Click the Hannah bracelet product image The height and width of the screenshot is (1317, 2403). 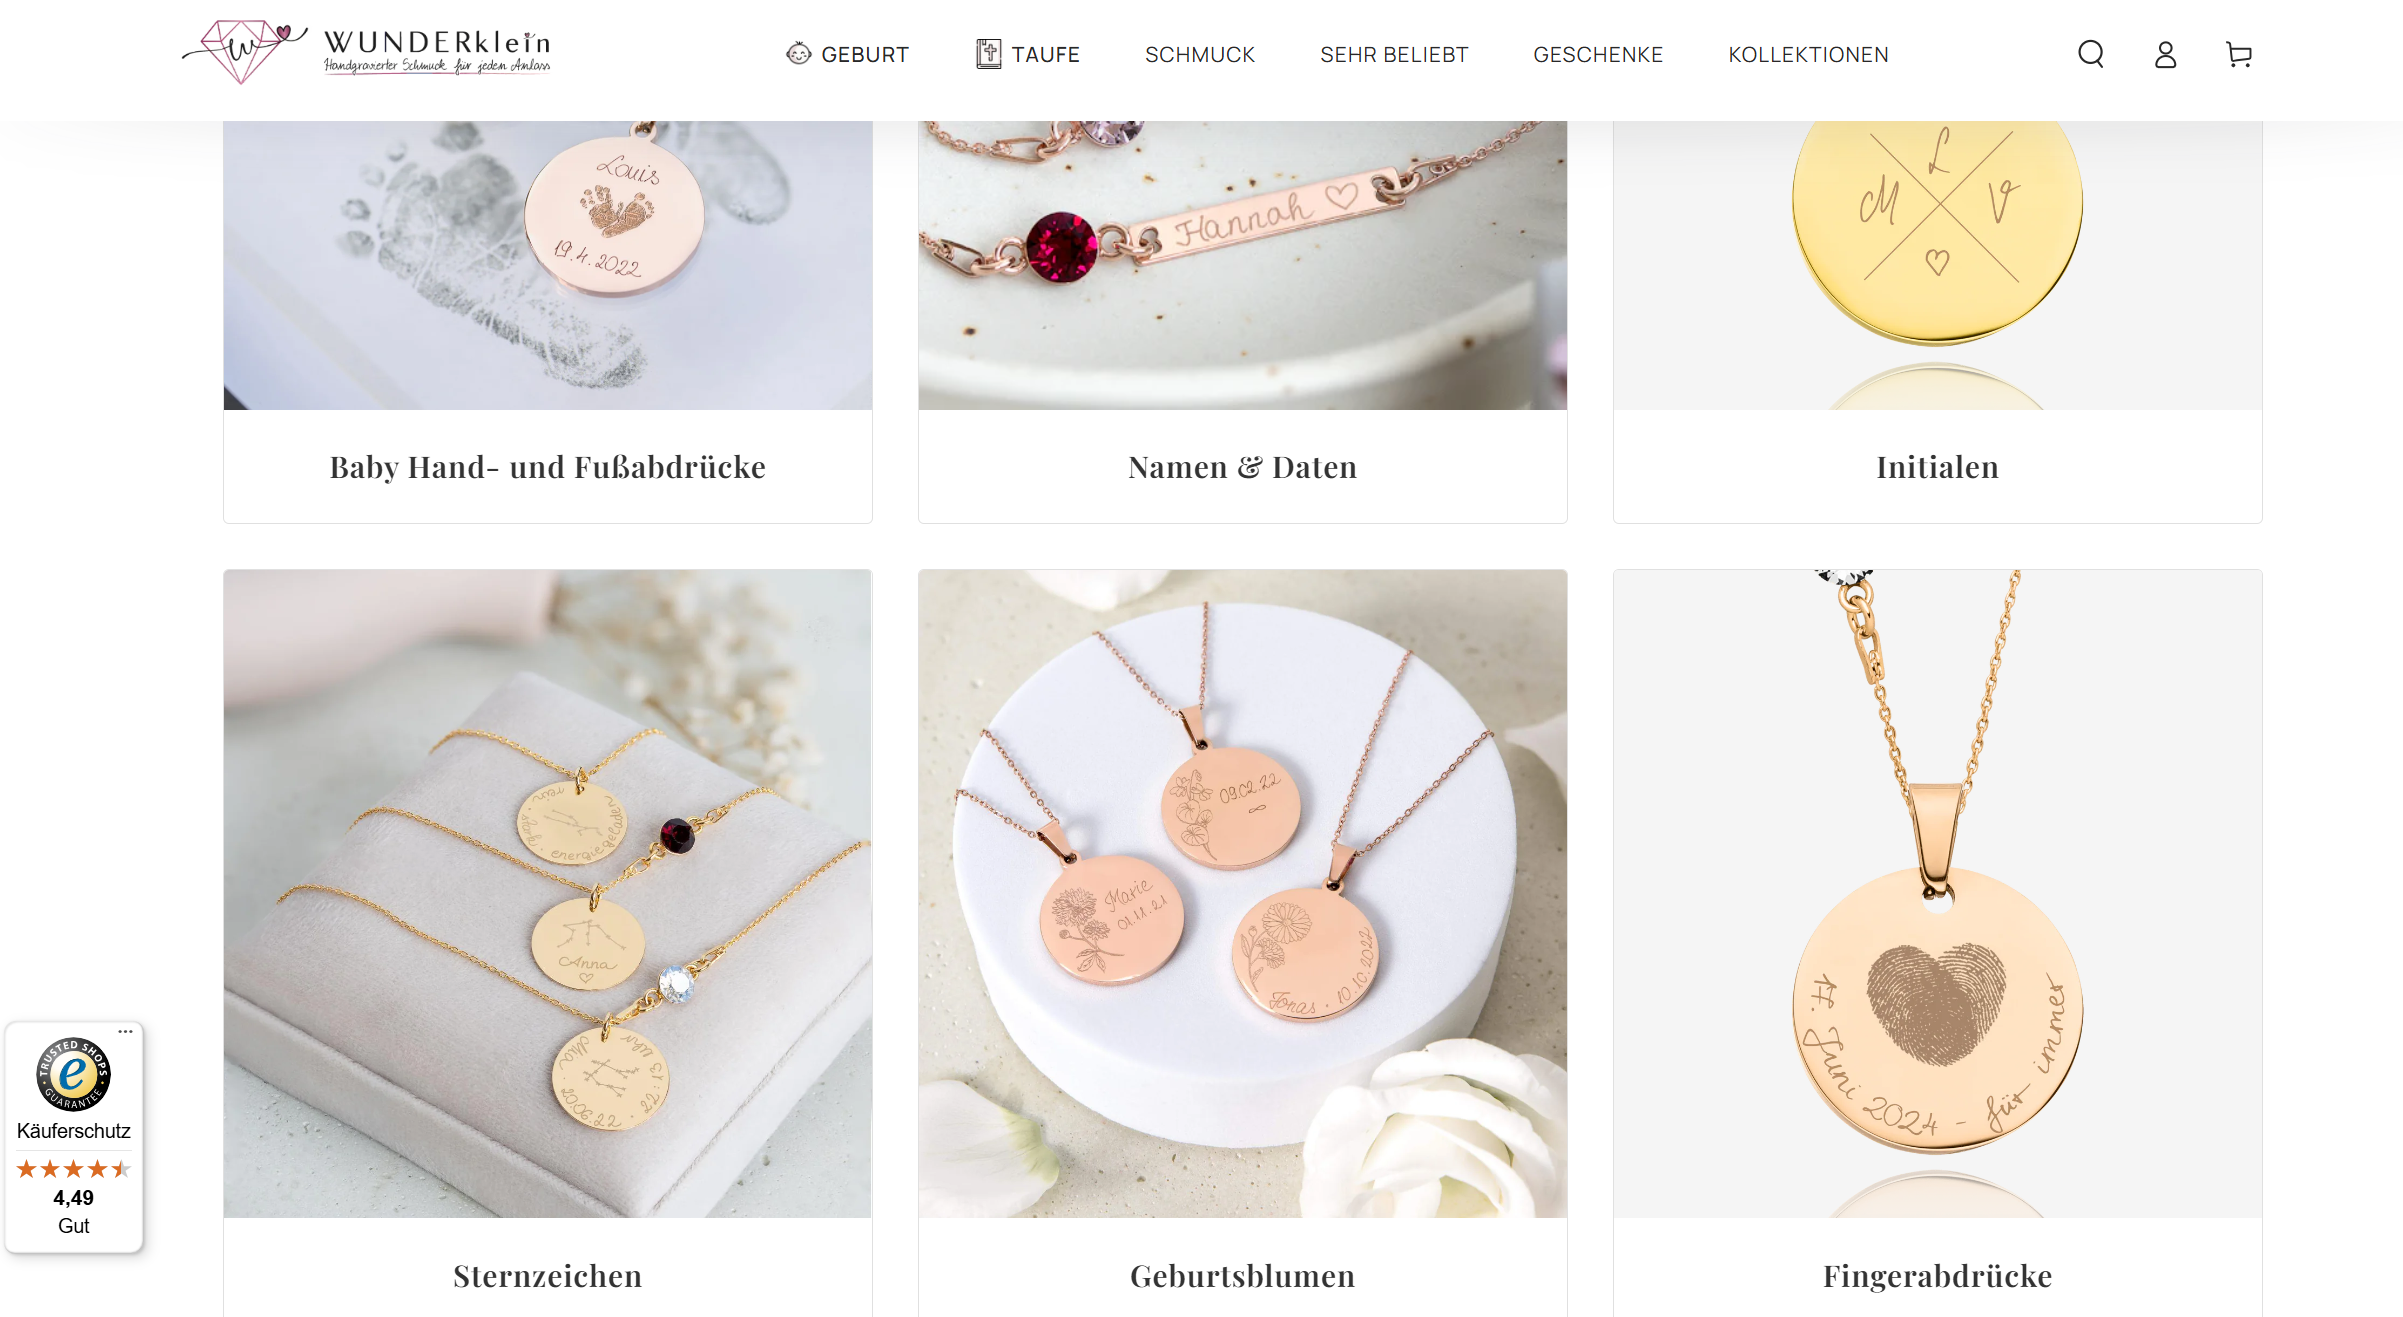(1242, 265)
